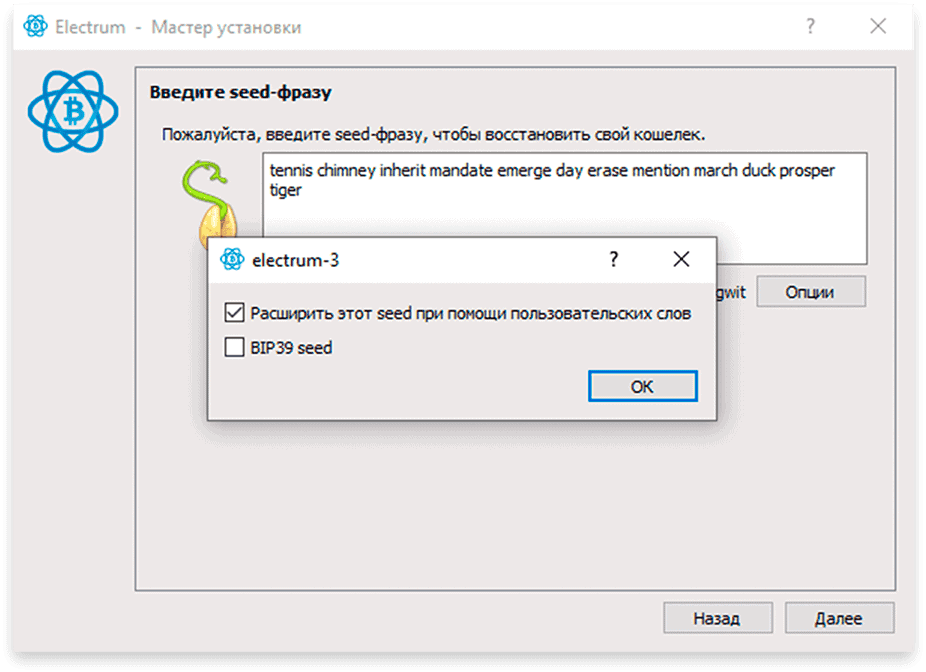Click the BIP39 seed label text
This screenshot has height=672, width=926.
[x=291, y=348]
